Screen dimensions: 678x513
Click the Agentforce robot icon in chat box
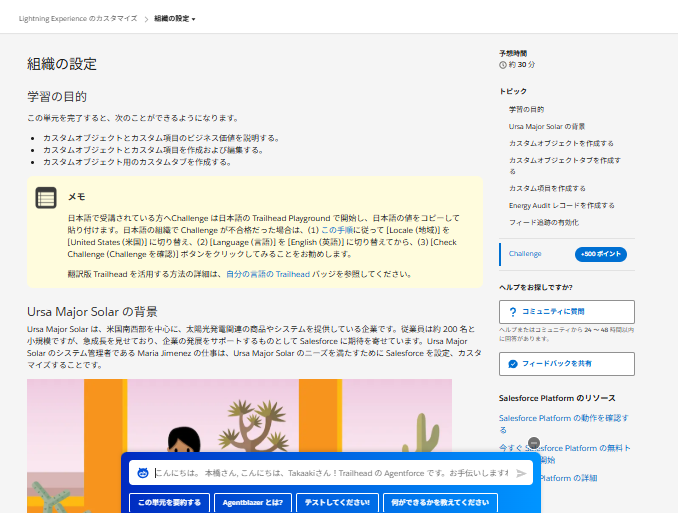coord(143,473)
